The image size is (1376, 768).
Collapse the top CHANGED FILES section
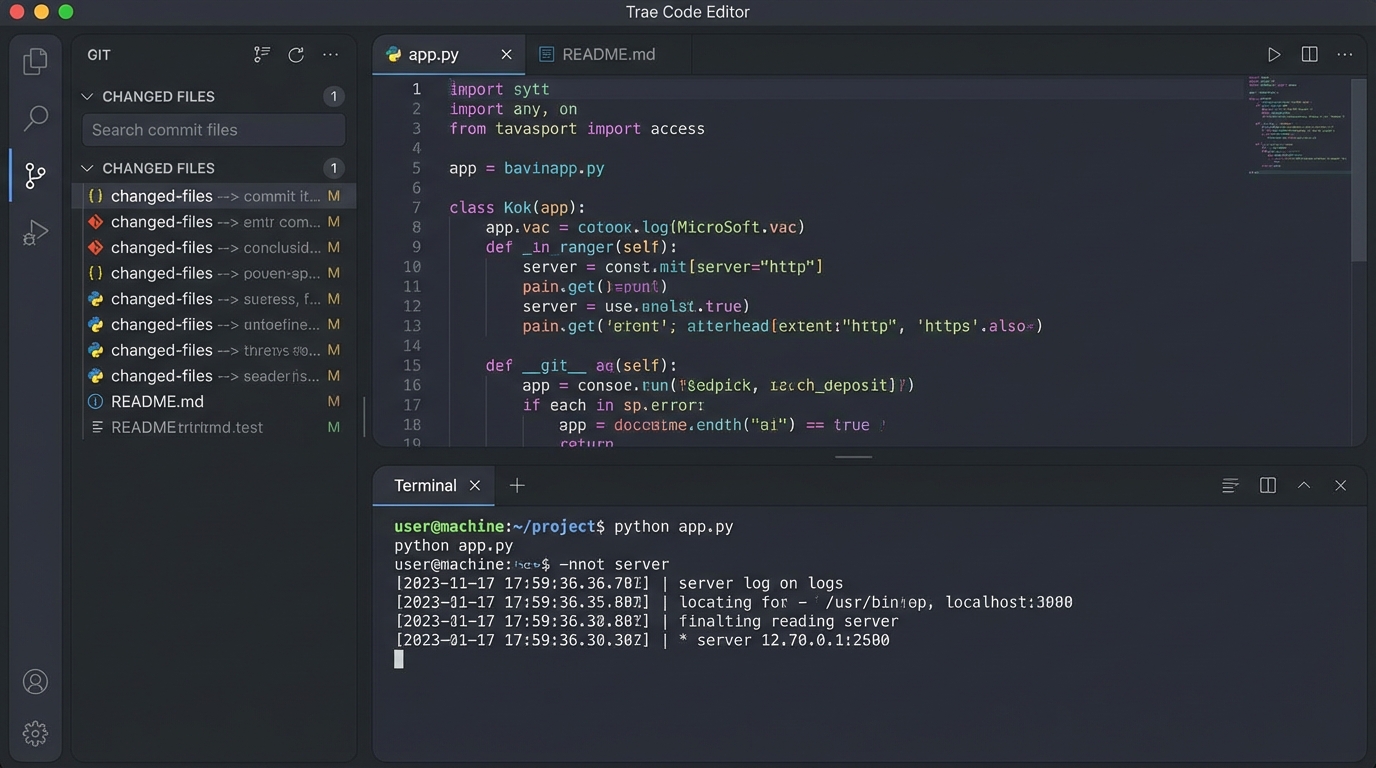(87, 96)
